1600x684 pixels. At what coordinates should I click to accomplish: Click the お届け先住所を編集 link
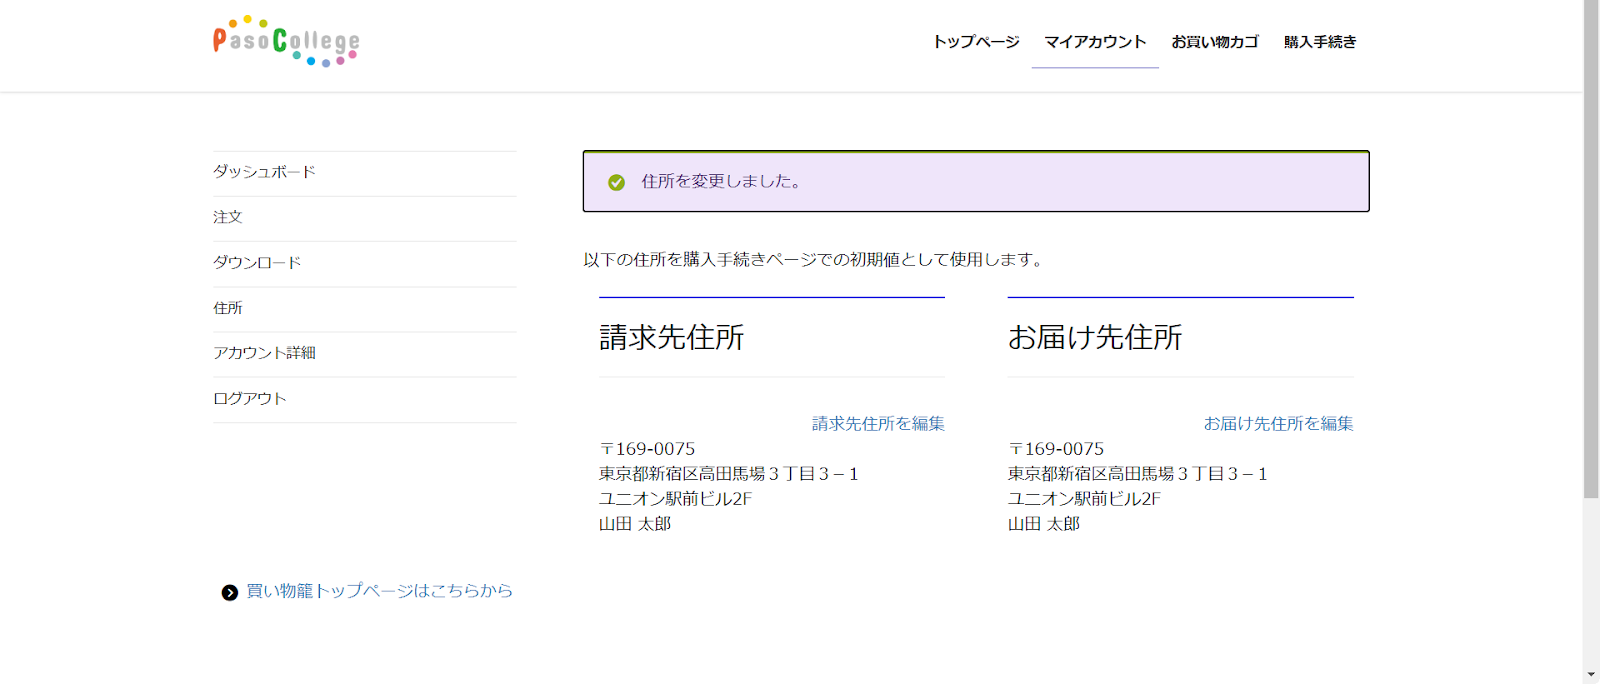1278,424
